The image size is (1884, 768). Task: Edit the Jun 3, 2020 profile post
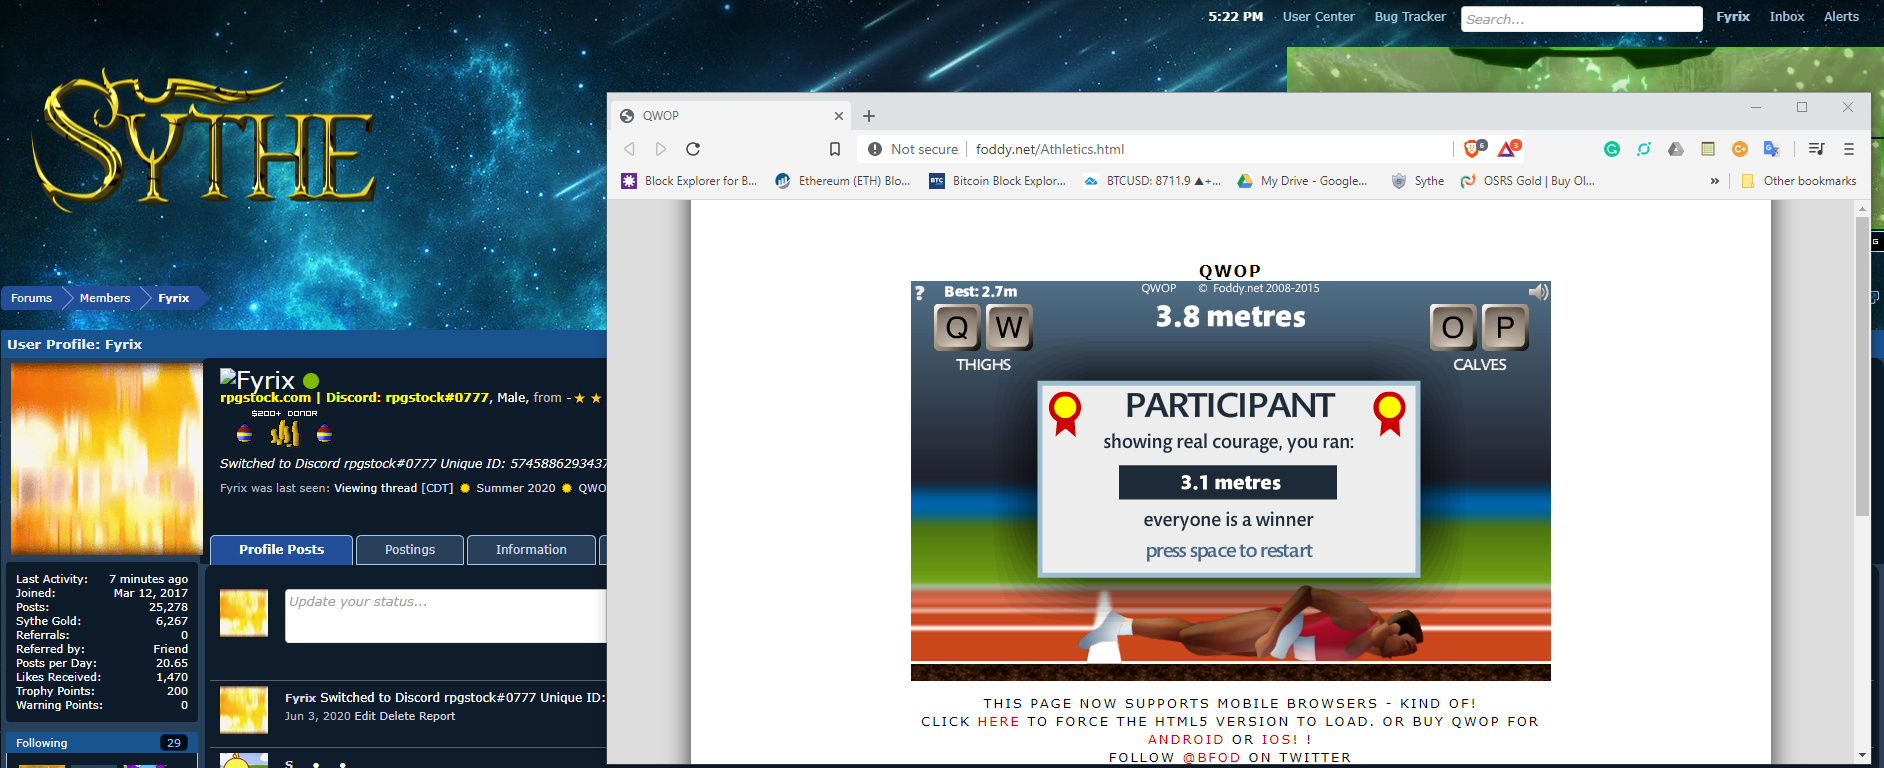tap(365, 716)
